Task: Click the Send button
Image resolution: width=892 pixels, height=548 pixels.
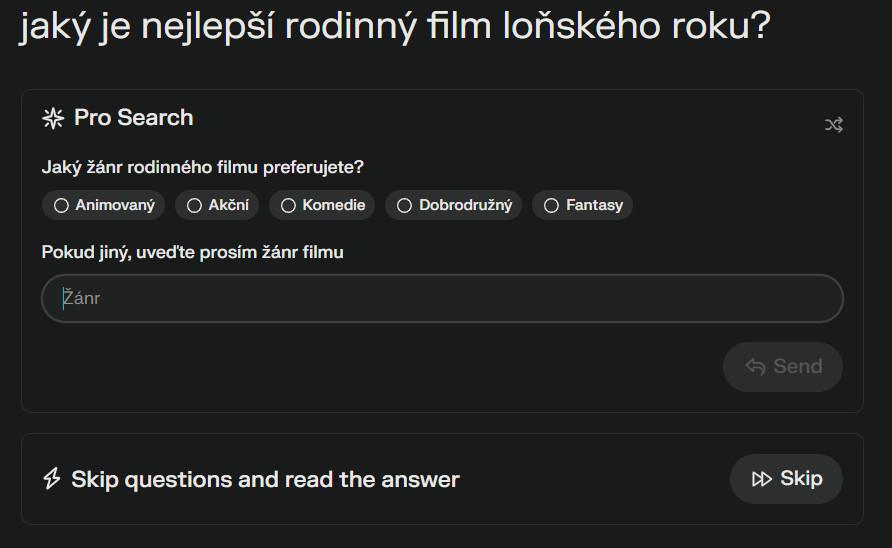Action: (x=783, y=366)
